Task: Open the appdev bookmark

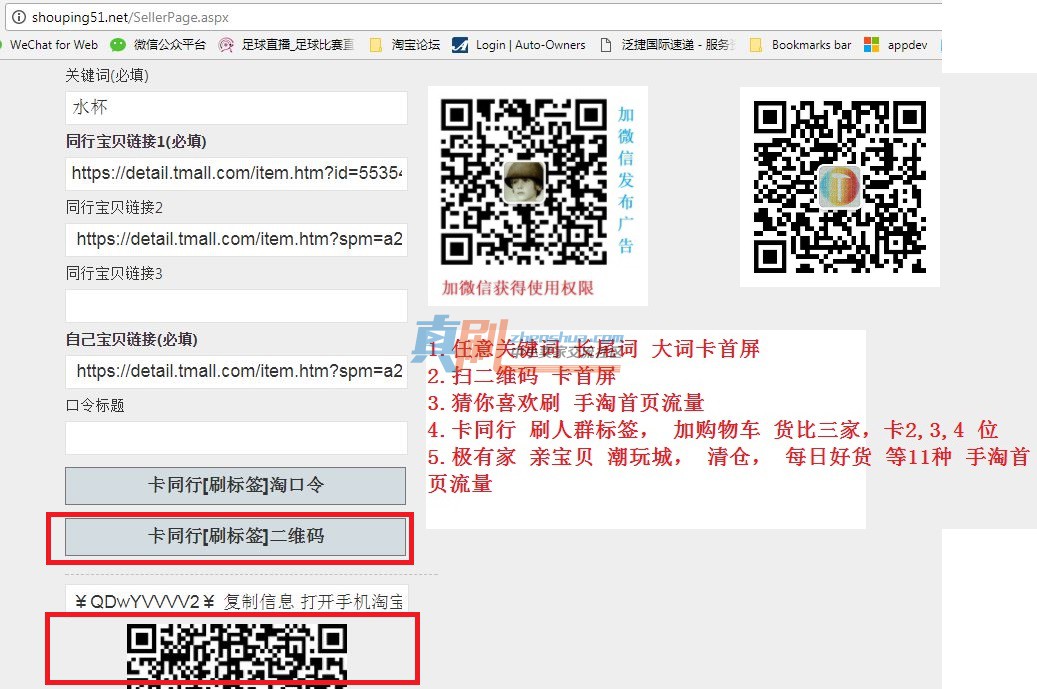Action: (x=907, y=45)
